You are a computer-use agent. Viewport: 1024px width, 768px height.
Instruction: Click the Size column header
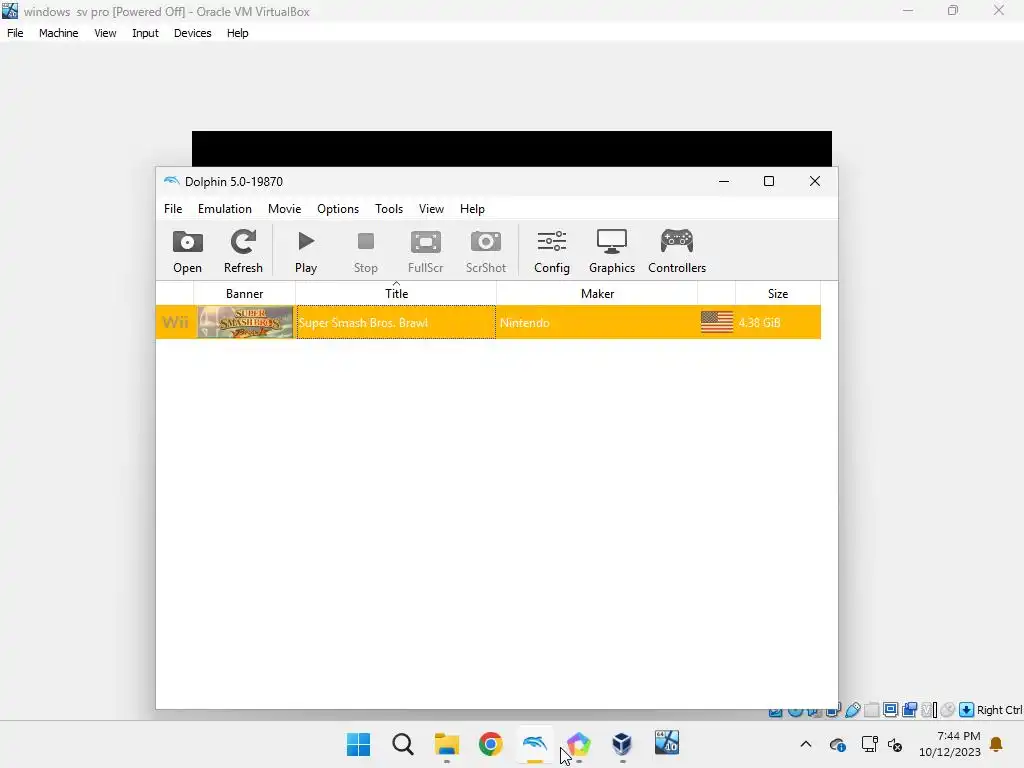pos(778,294)
